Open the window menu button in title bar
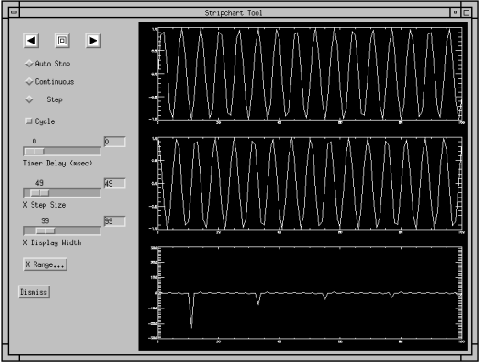480x364 pixels. point(14,13)
